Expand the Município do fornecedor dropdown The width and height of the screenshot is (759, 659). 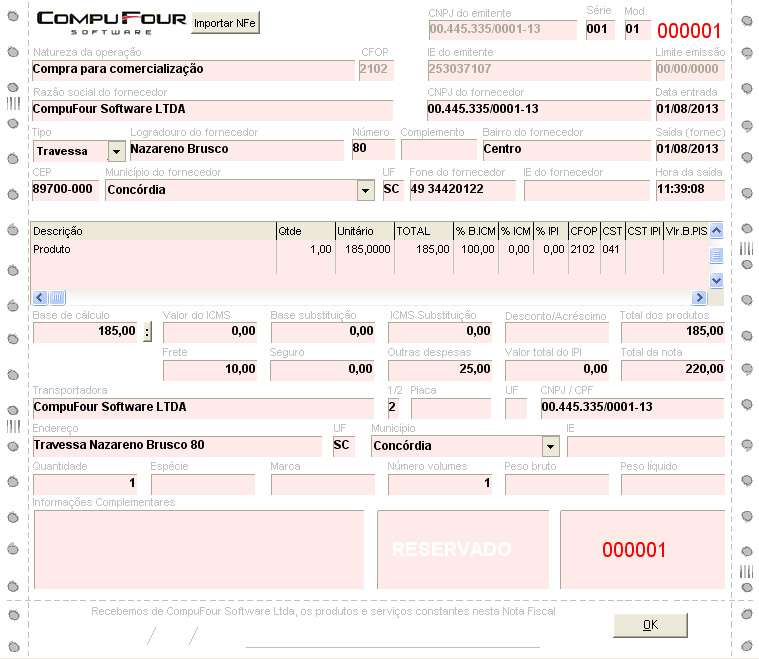pos(365,190)
